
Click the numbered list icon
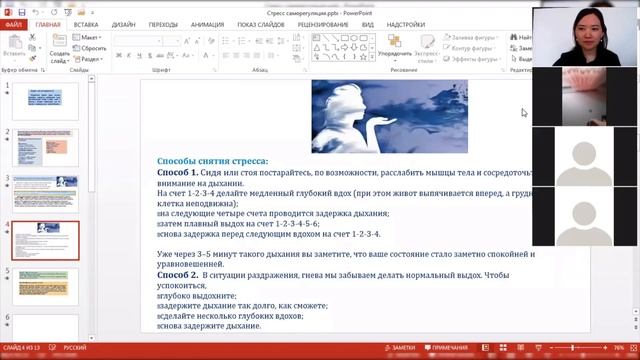243,41
